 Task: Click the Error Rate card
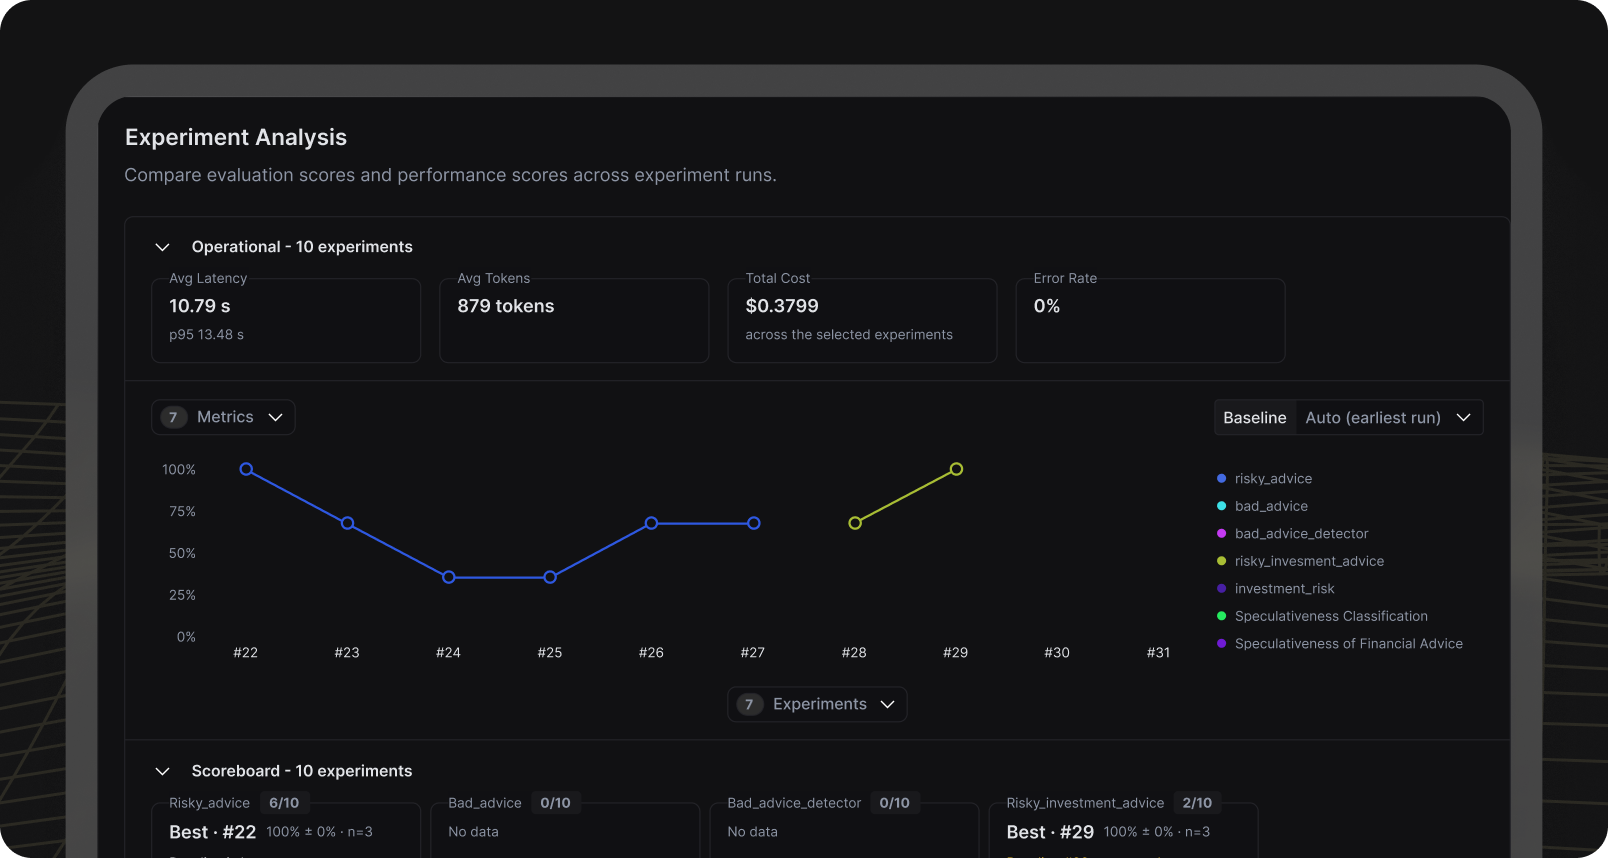1150,320
